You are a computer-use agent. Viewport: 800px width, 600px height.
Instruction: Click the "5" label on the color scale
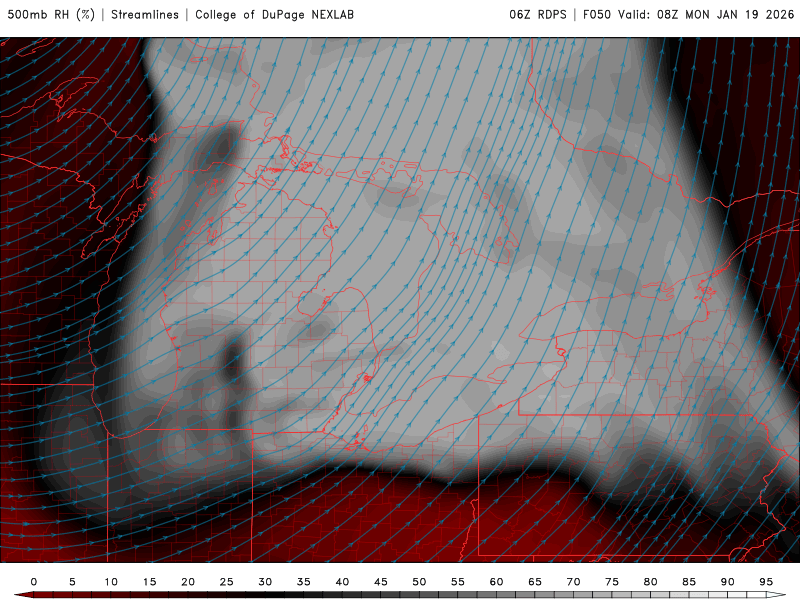(72, 582)
